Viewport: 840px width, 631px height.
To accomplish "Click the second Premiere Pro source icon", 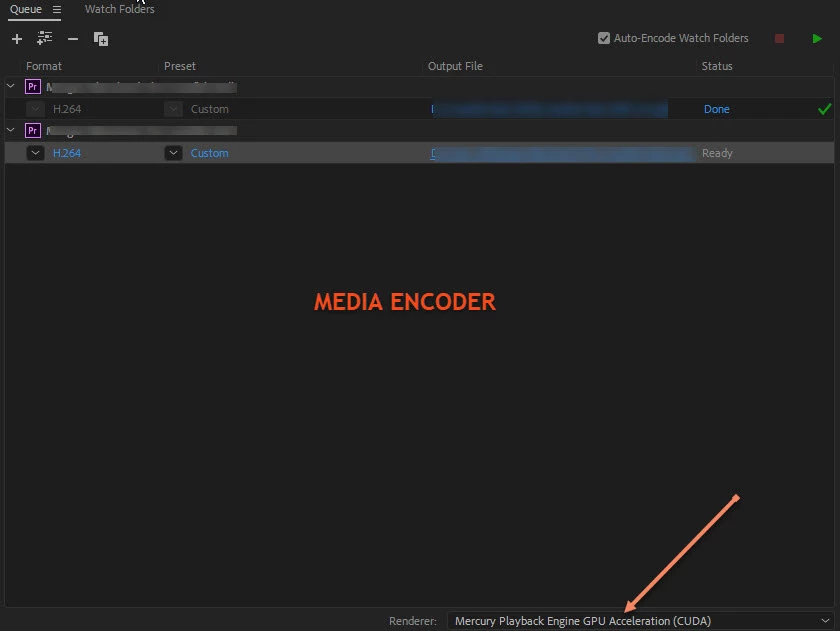I will click(33, 130).
